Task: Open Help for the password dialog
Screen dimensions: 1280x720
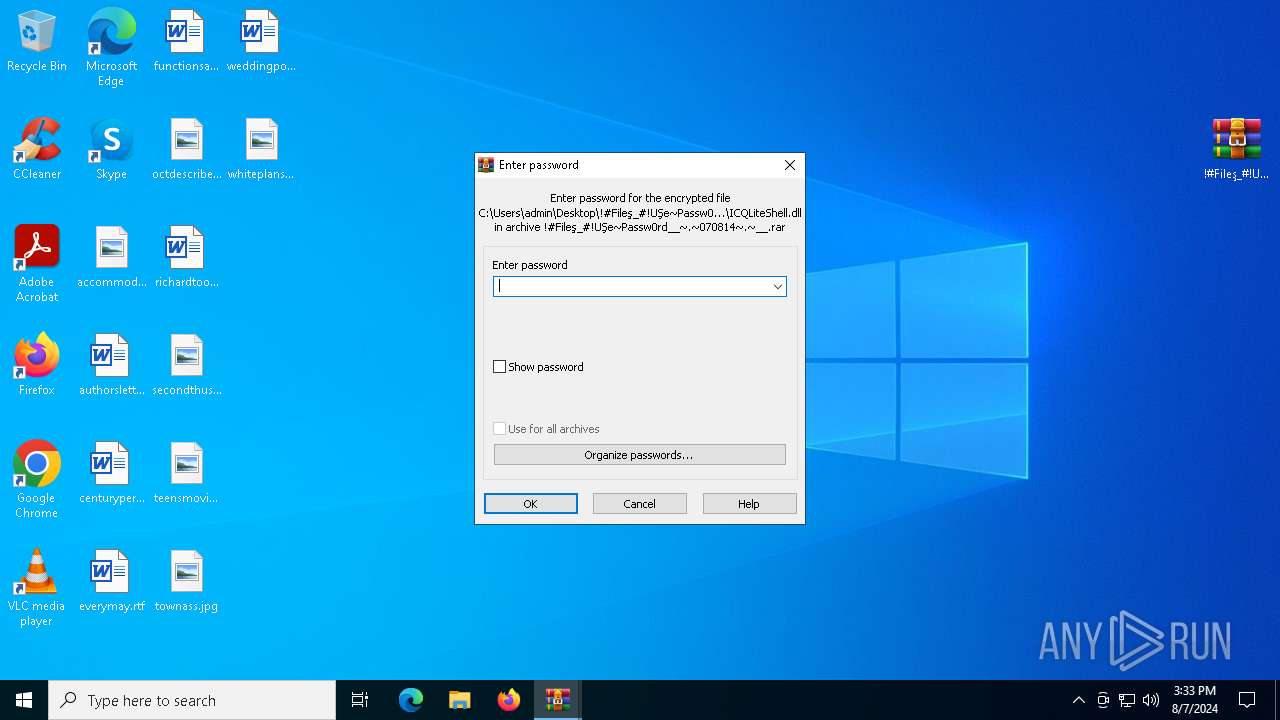Action: click(x=749, y=504)
